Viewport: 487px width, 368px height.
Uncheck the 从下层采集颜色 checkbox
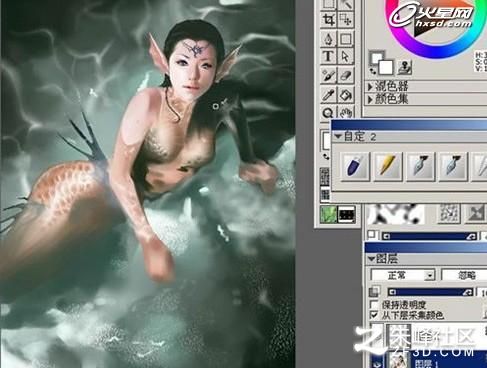coord(375,315)
